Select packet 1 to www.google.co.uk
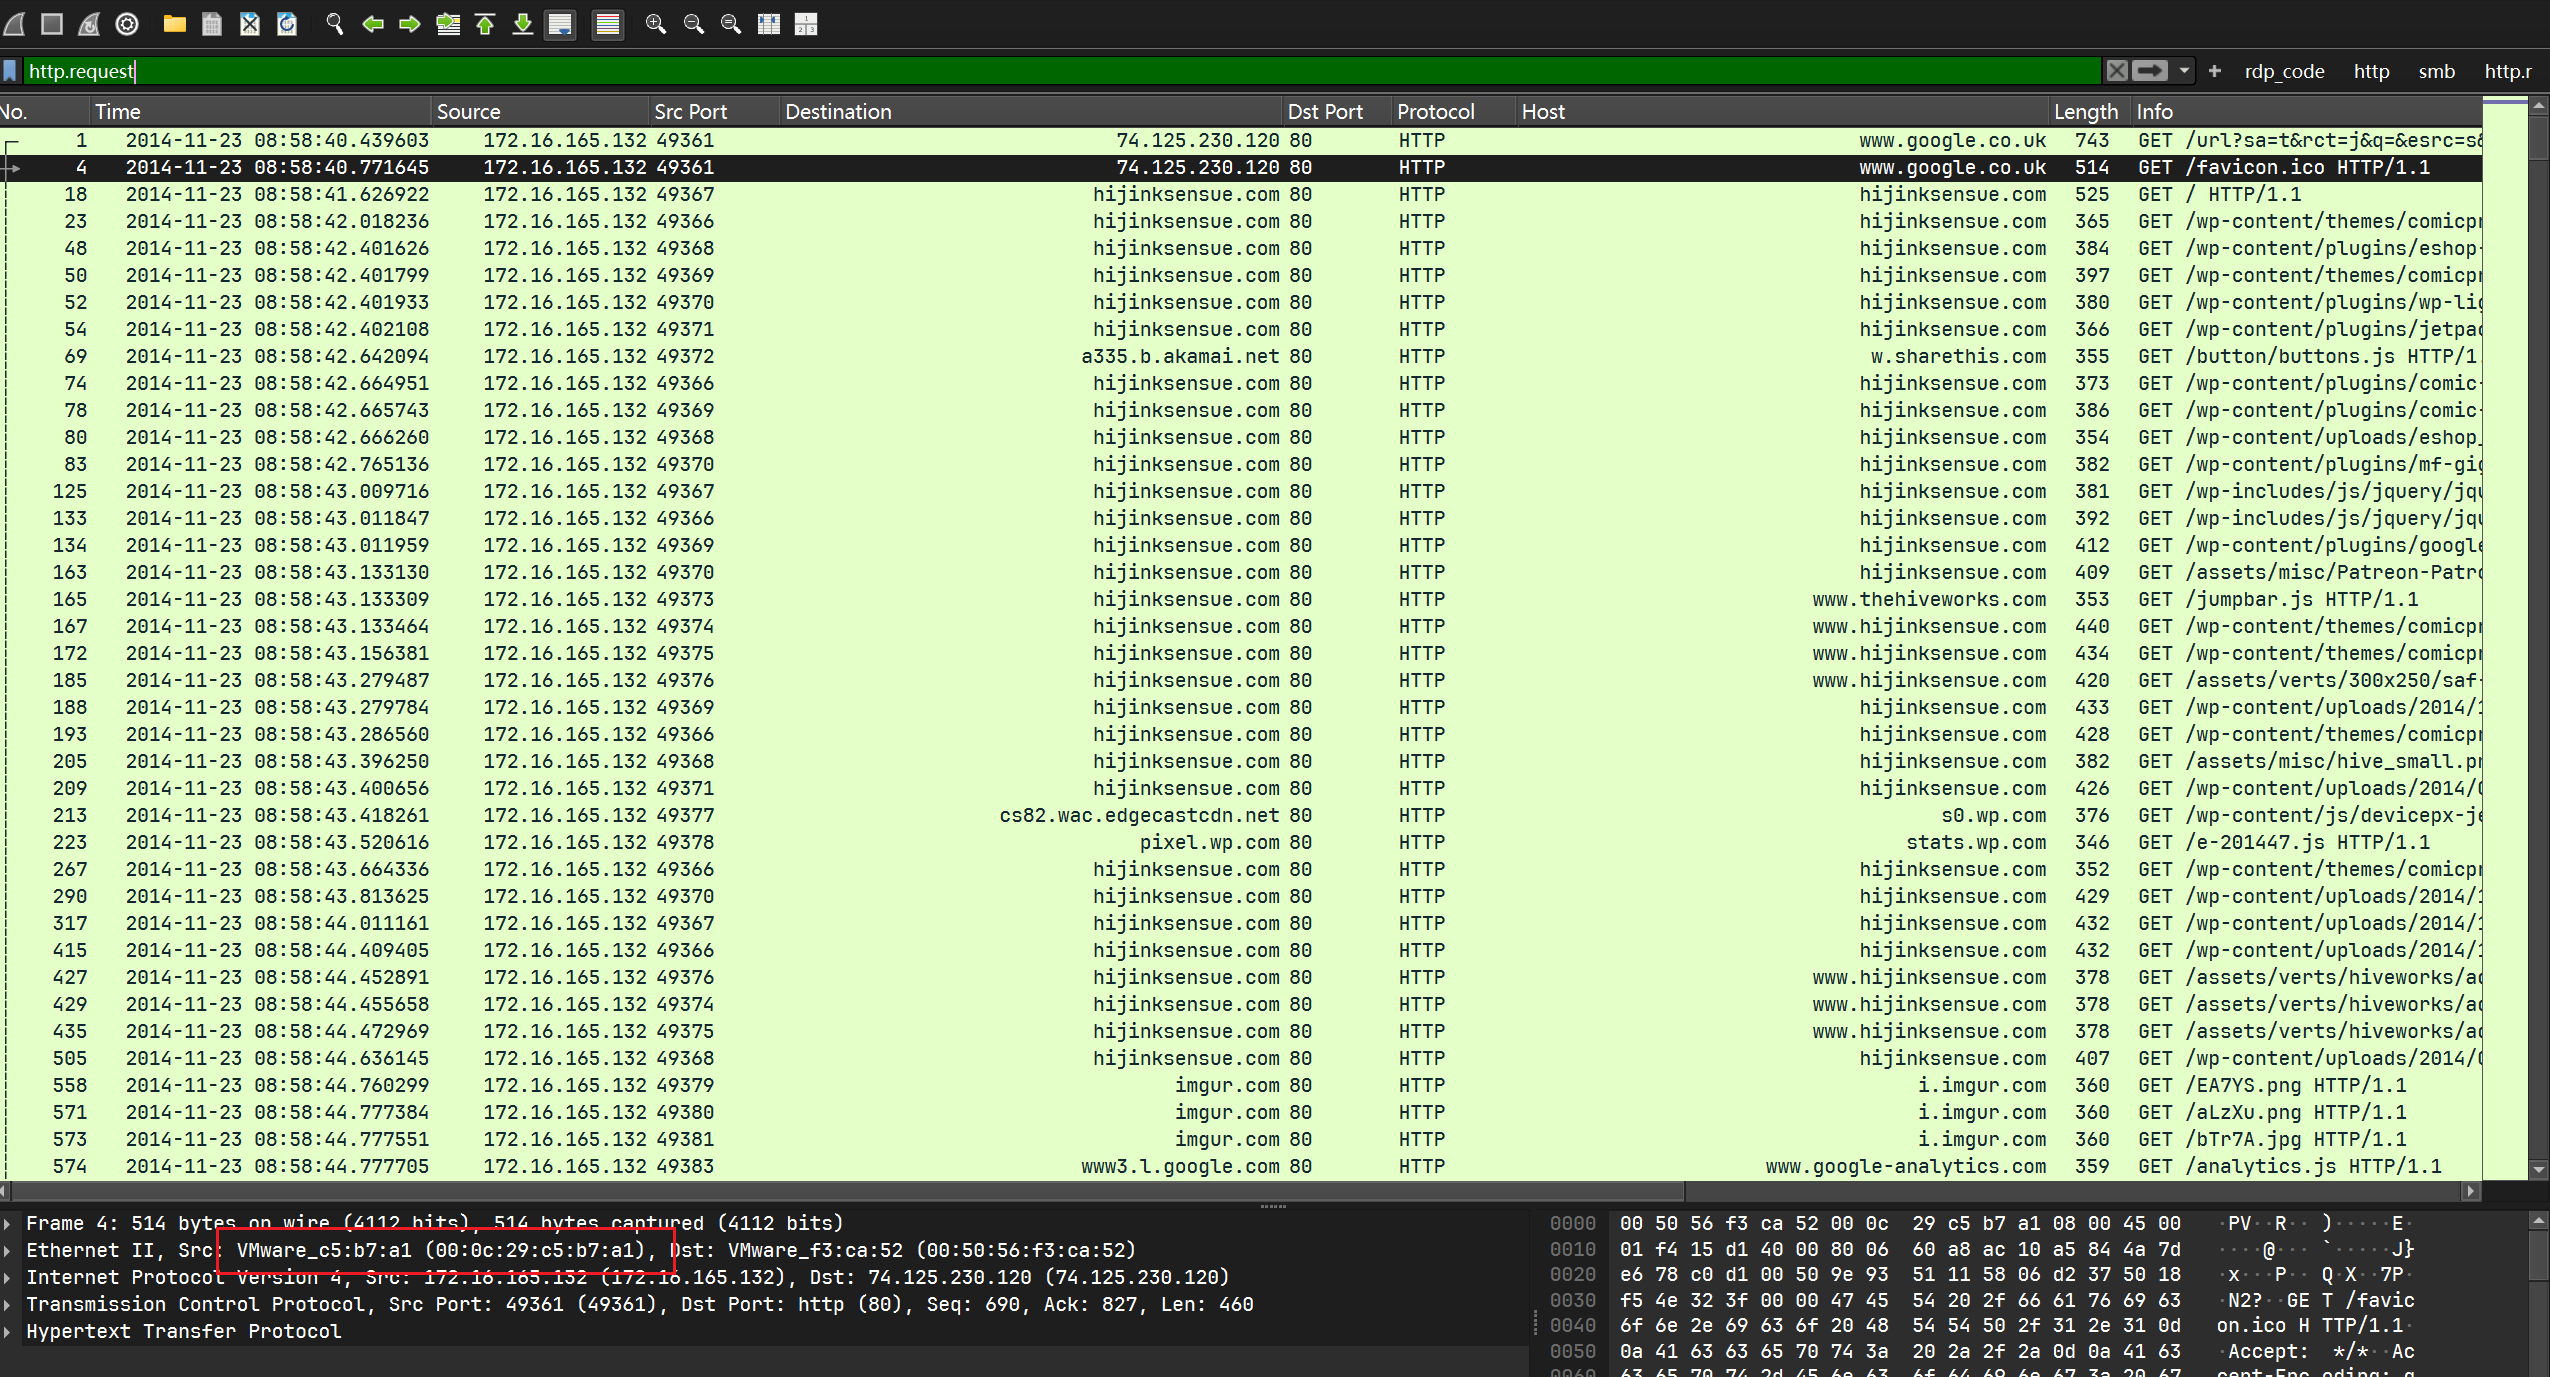This screenshot has width=2550, height=1377. [1241, 140]
